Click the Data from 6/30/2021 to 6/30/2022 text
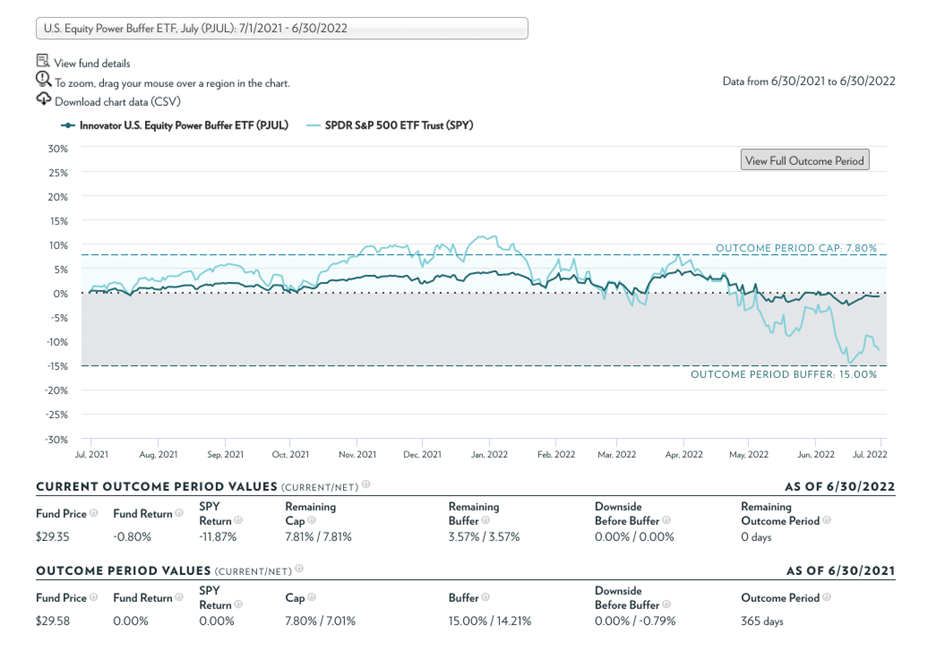Viewport: 936px width, 668px height. tap(809, 81)
